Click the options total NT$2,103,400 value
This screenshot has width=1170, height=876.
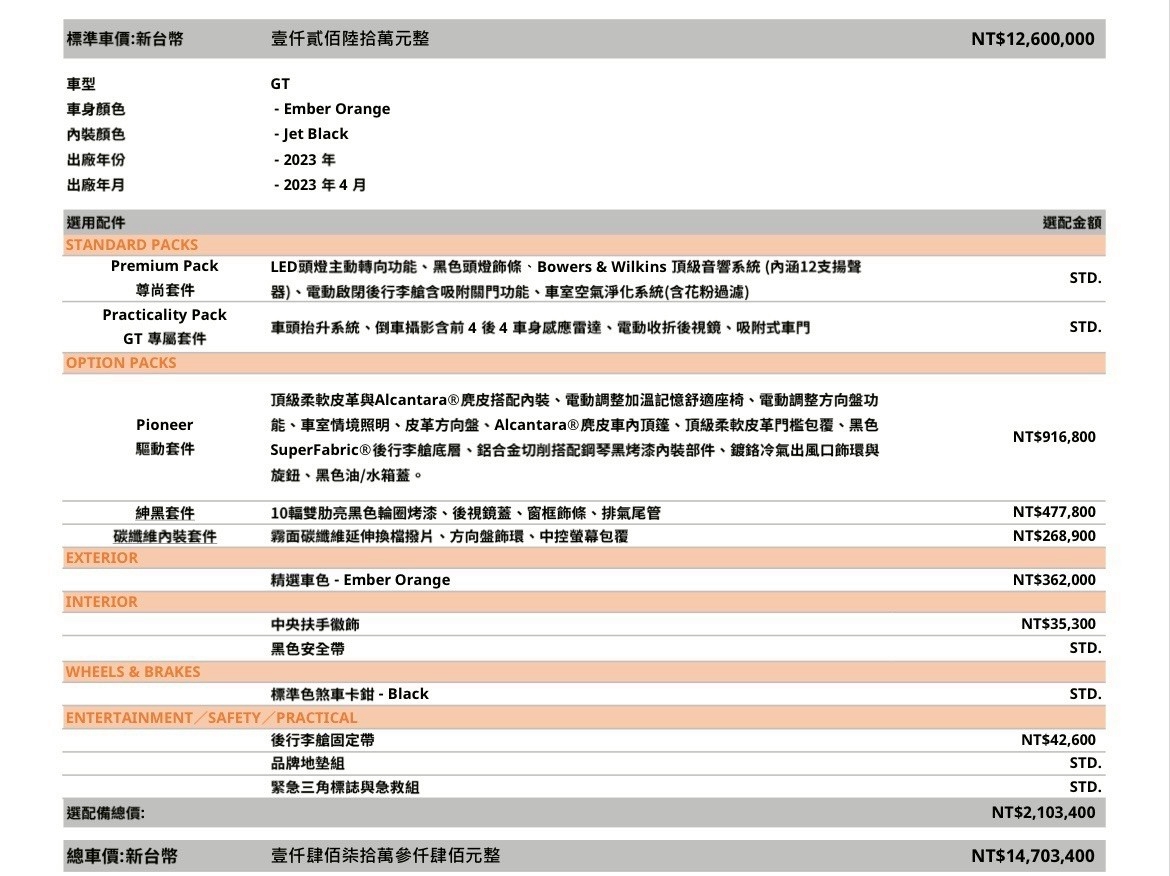click(x=1043, y=812)
